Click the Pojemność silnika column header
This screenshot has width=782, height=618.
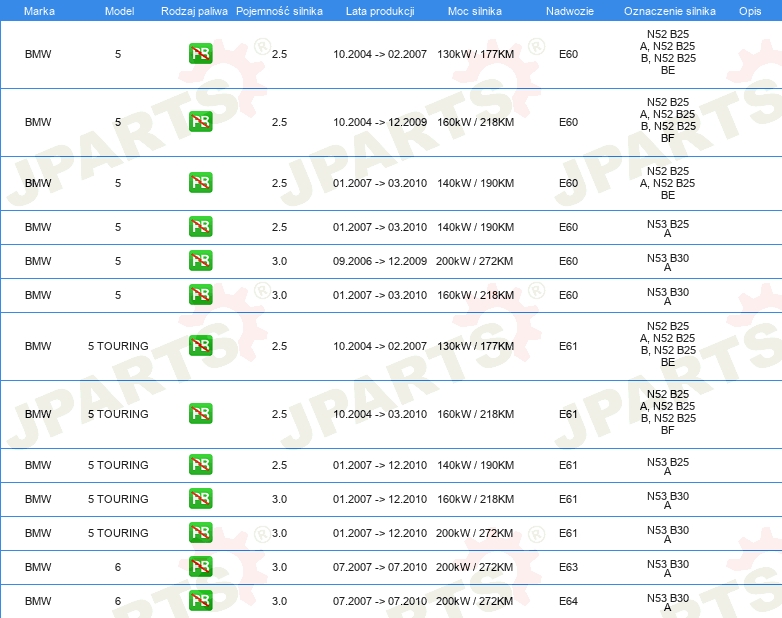pyautogui.click(x=279, y=11)
